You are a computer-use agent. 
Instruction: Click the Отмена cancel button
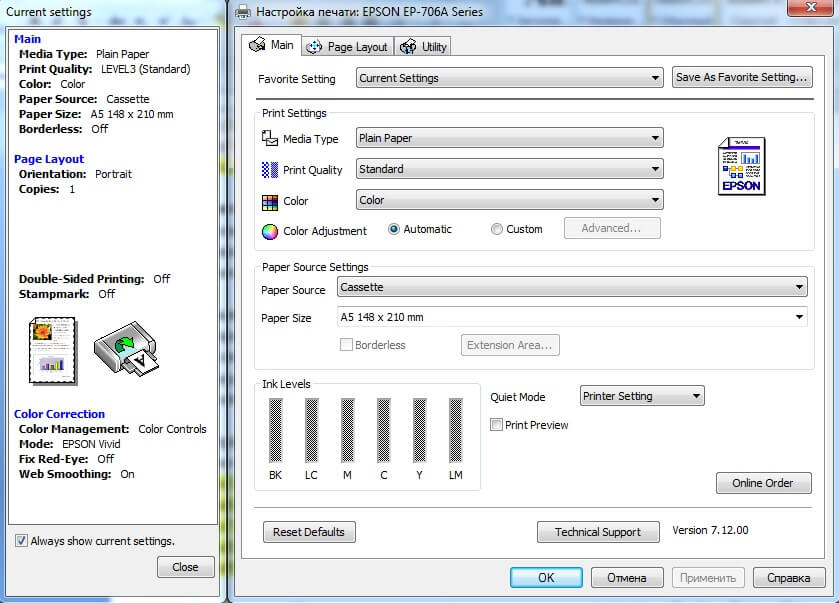pos(627,578)
